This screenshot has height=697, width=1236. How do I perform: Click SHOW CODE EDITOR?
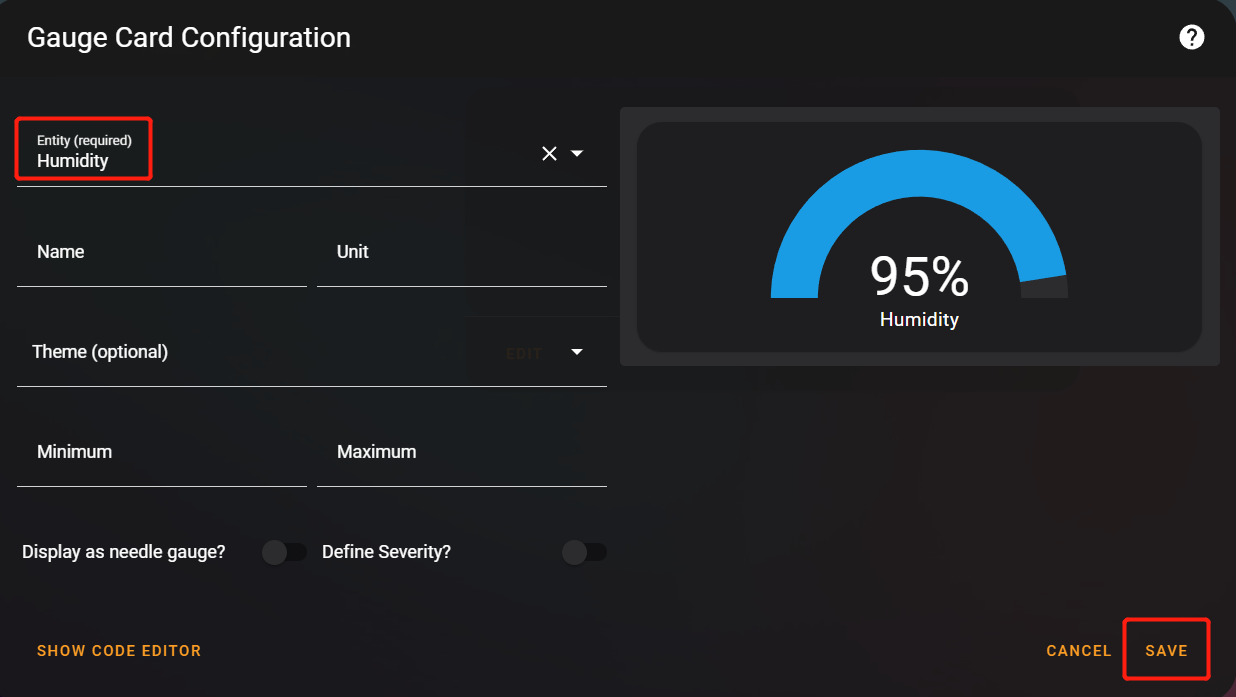(x=119, y=651)
